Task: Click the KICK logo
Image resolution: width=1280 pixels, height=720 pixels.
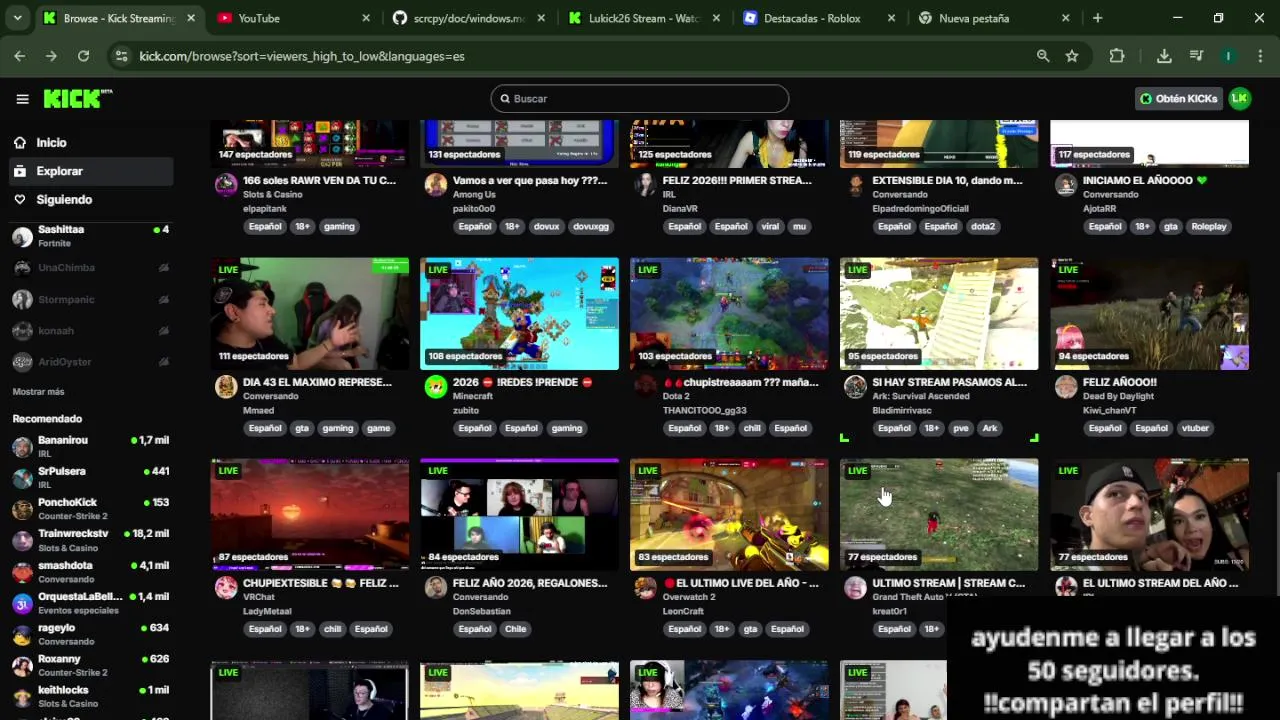Action: tap(77, 98)
